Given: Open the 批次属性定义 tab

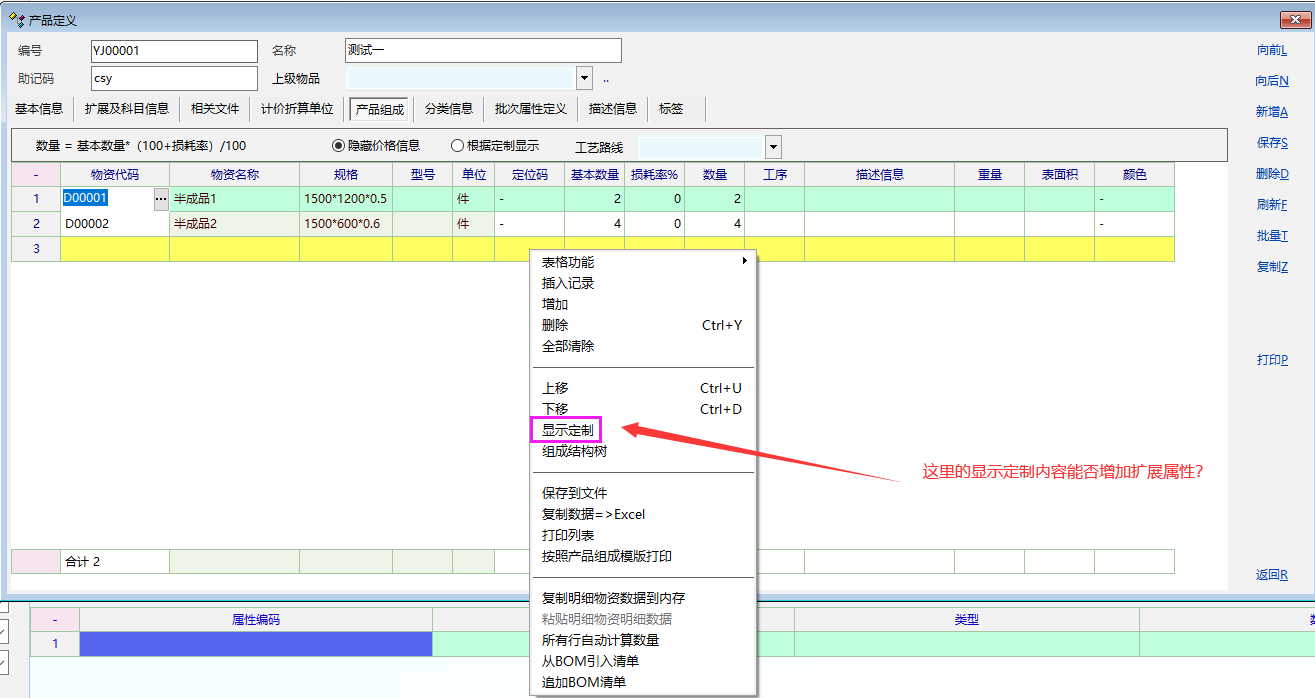Looking at the screenshot, I should coord(530,109).
